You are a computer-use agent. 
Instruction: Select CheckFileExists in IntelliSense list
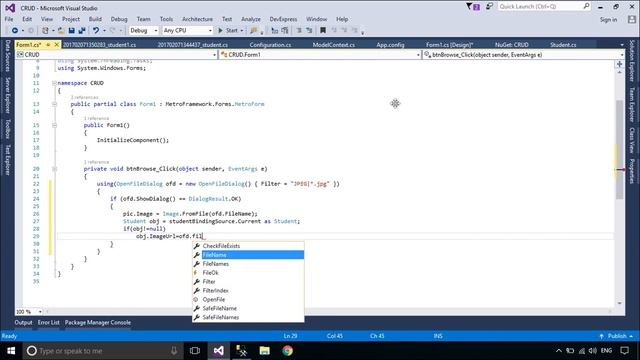(248, 246)
